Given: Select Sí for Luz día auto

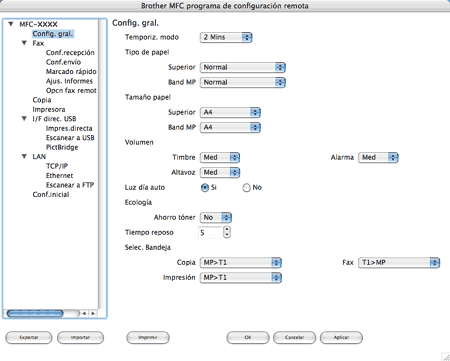Looking at the screenshot, I should 205,188.
